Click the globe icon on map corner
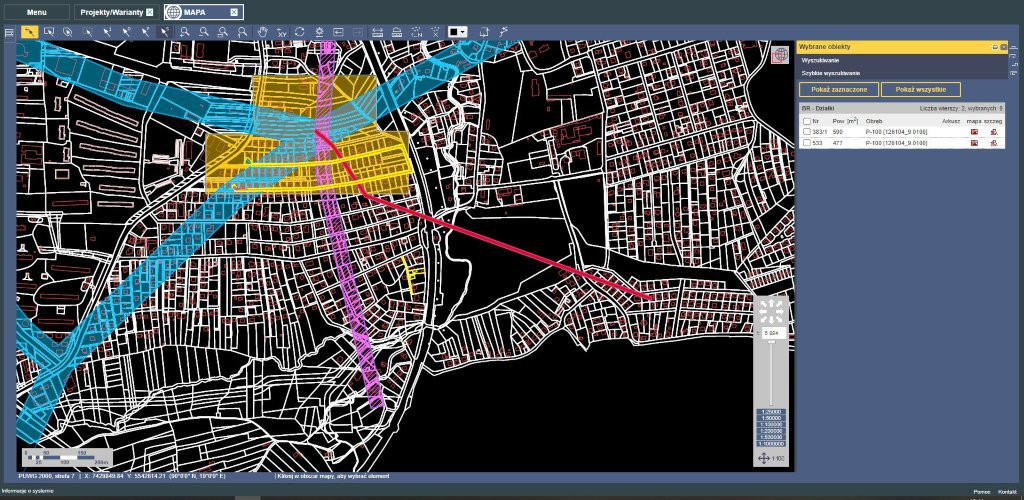The height and width of the screenshot is (500, 1024). point(782,56)
